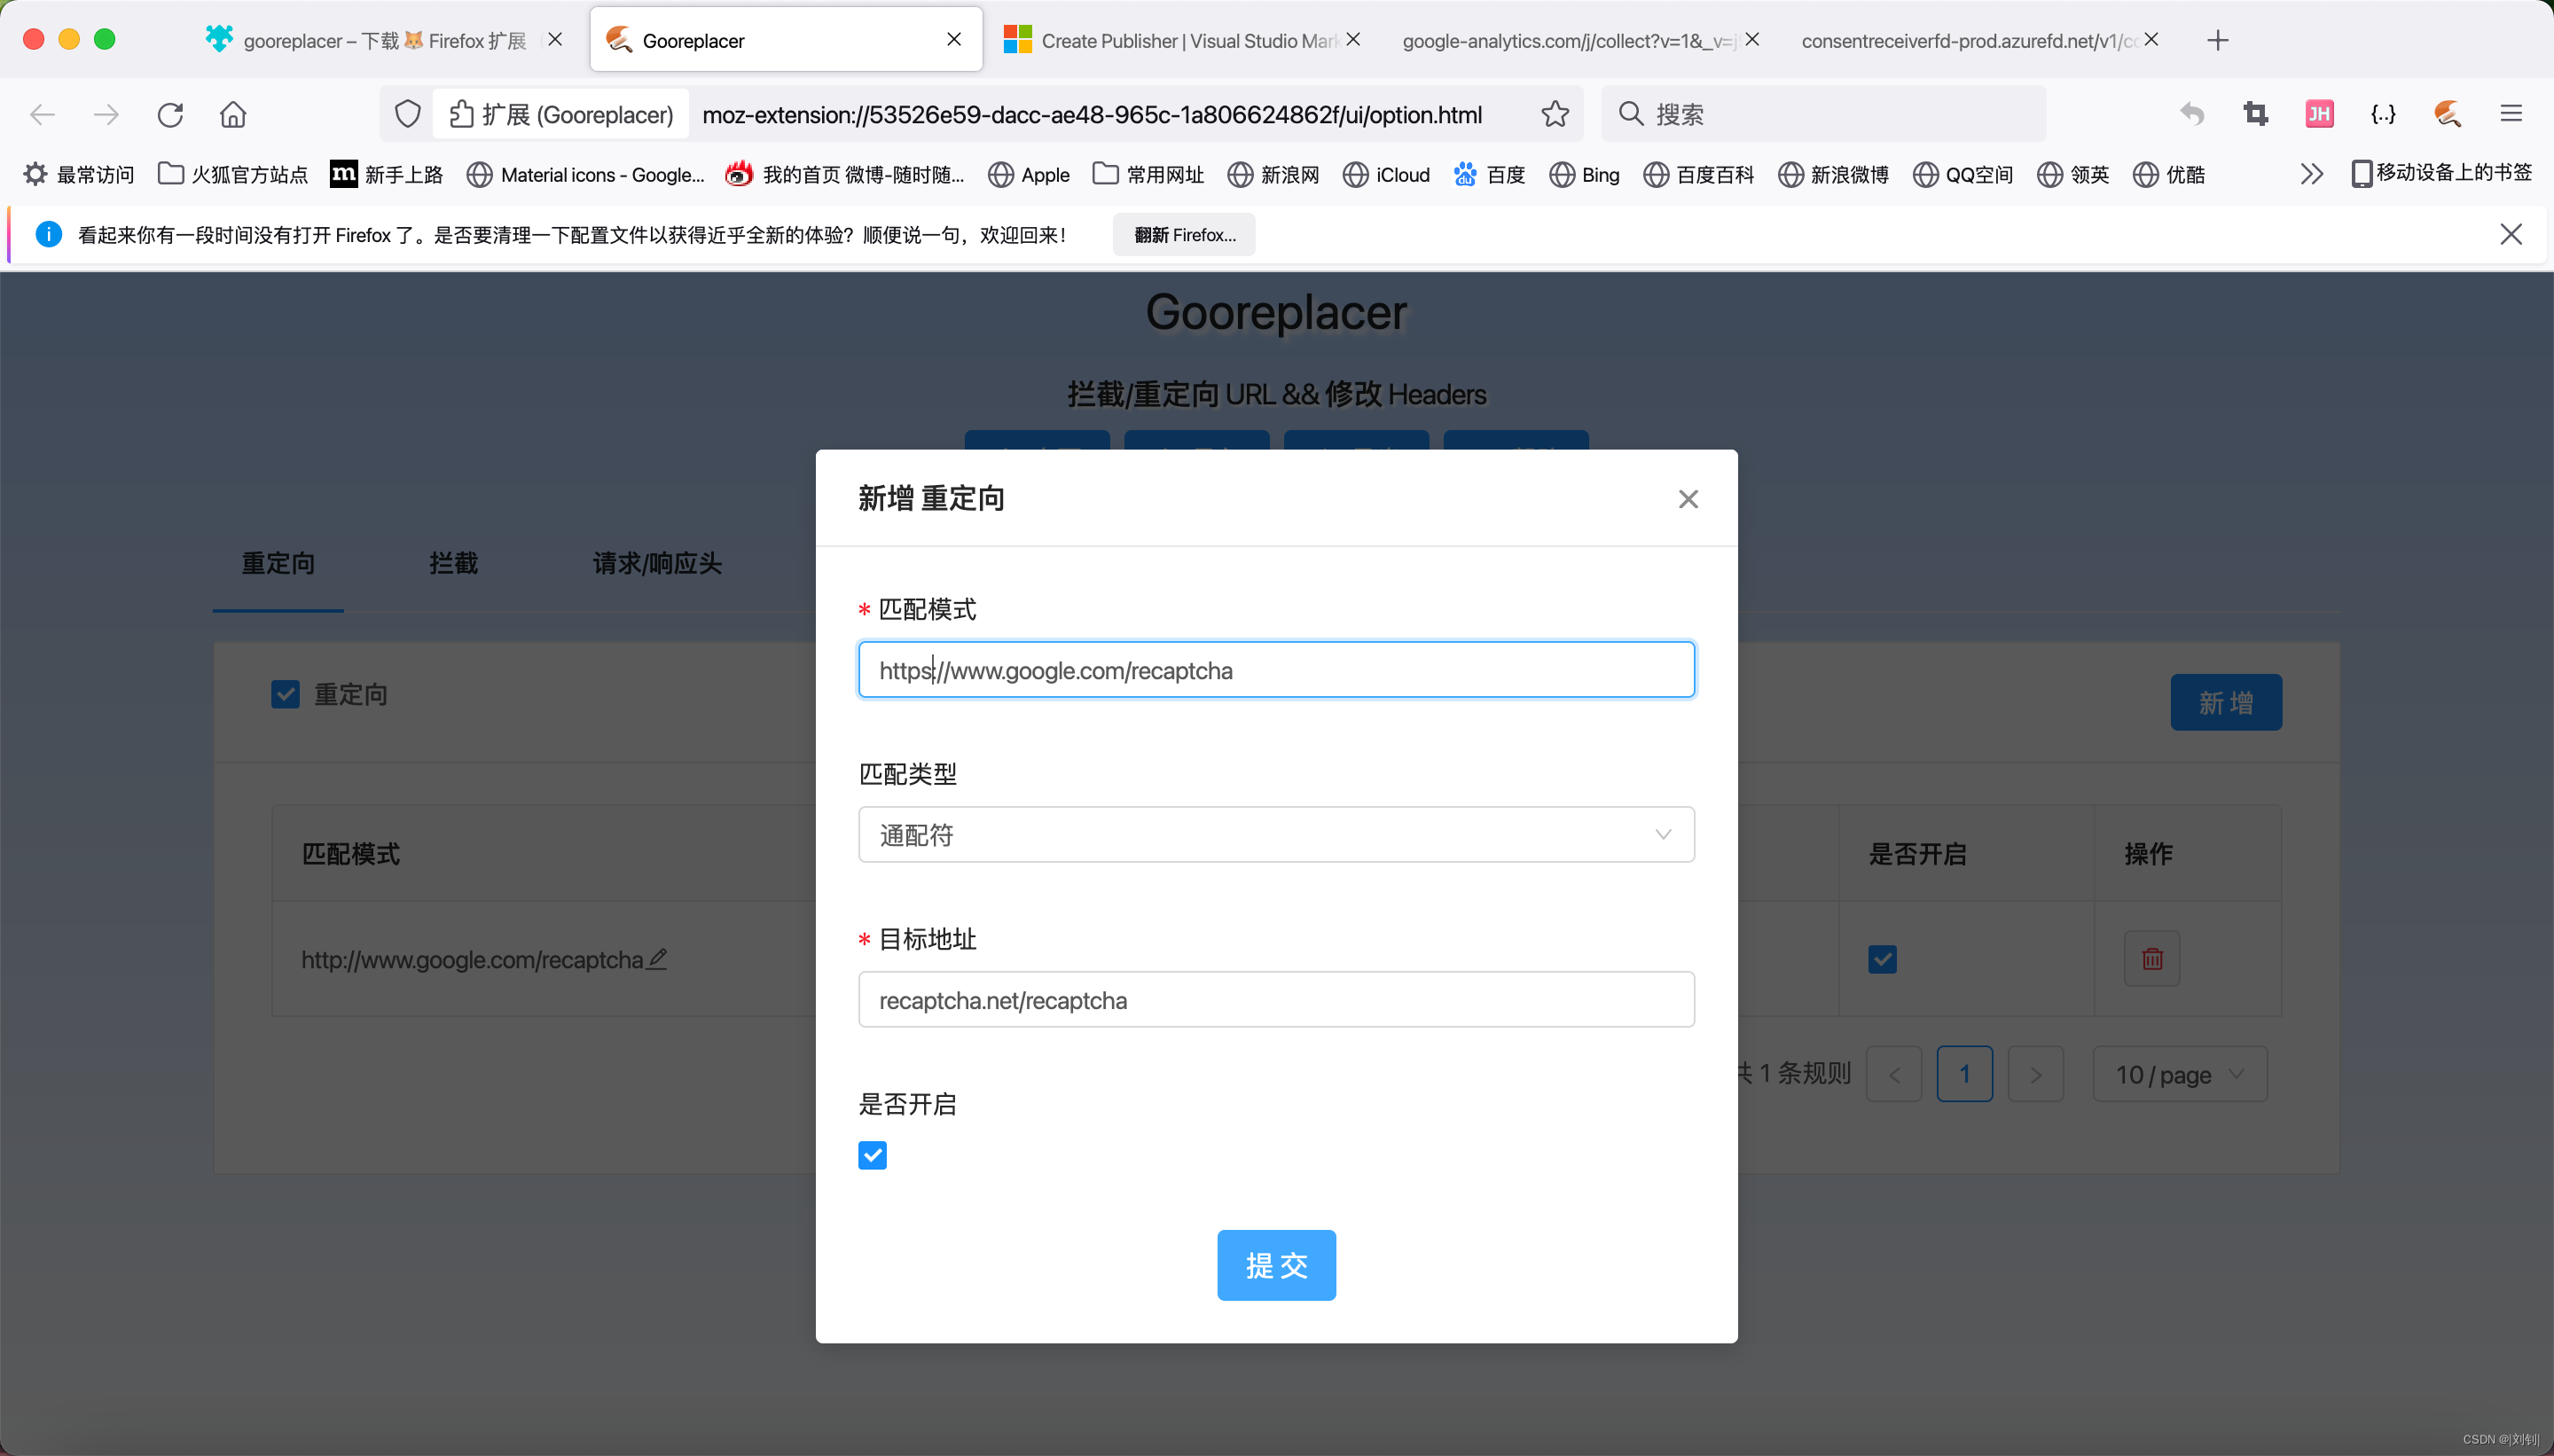Uncheck the rule's enabled checkbox in table
This screenshot has height=1456, width=2554.
[1882, 959]
